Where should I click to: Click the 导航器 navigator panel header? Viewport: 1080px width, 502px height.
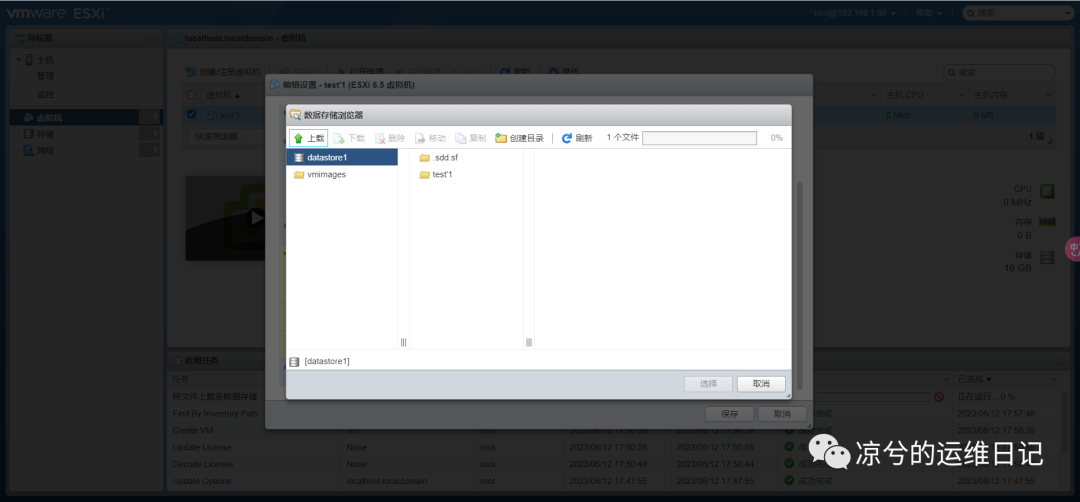(85, 38)
